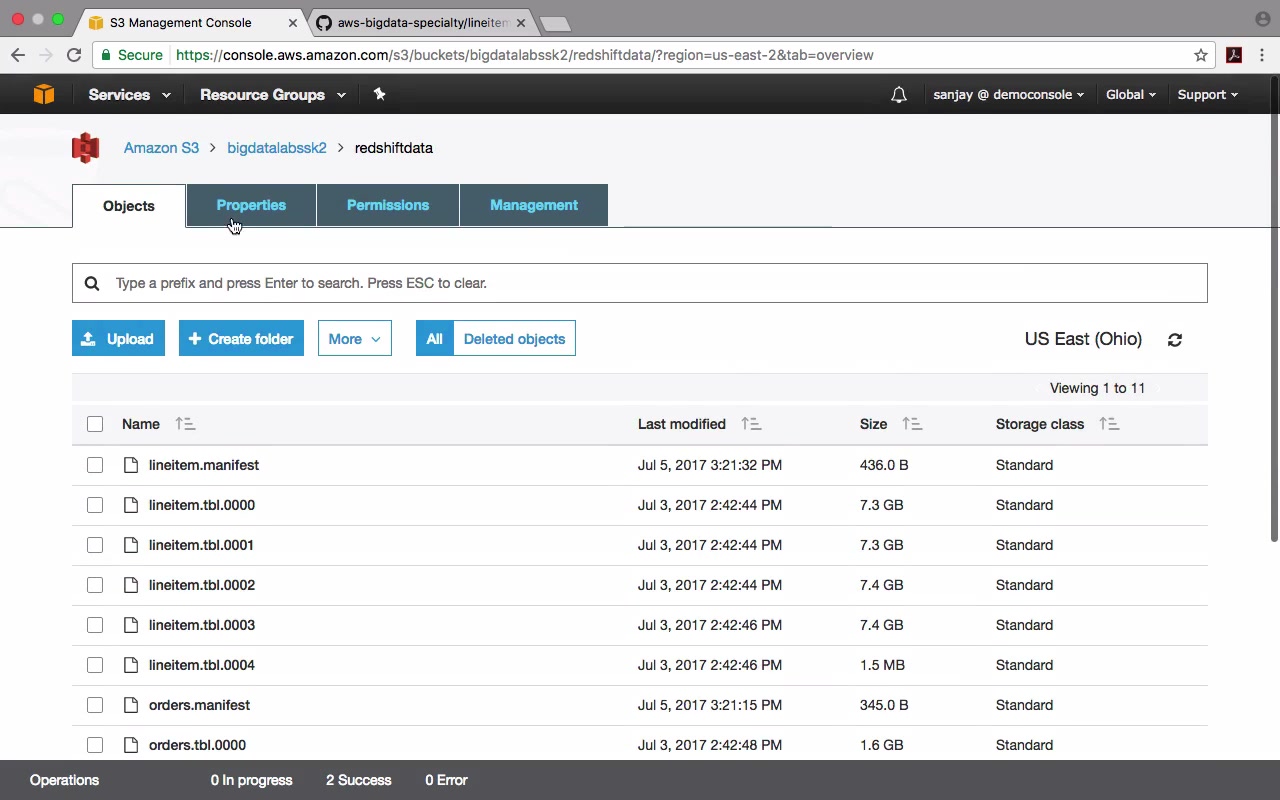Bookmark this page with the star

click(1201, 55)
